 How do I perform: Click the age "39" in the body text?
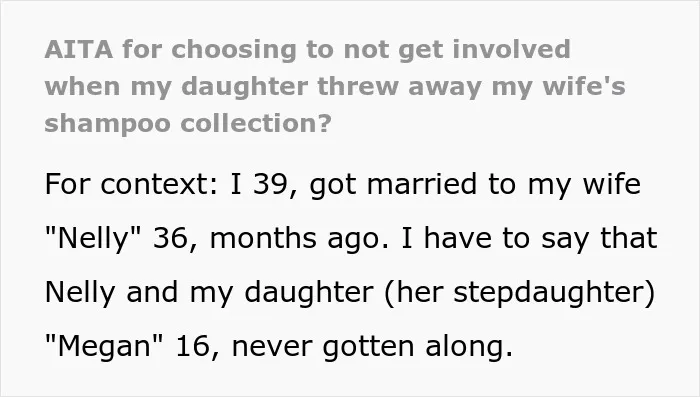click(270, 184)
